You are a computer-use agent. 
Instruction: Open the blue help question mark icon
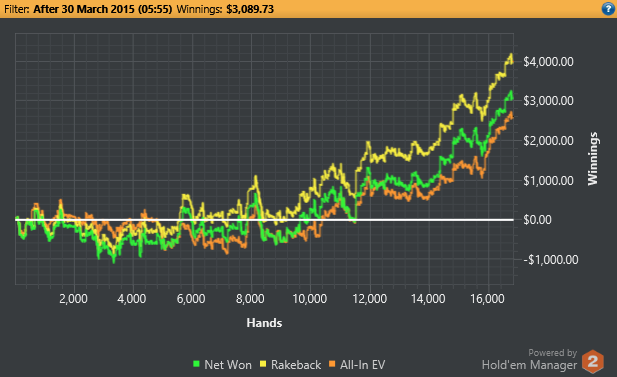tap(608, 9)
